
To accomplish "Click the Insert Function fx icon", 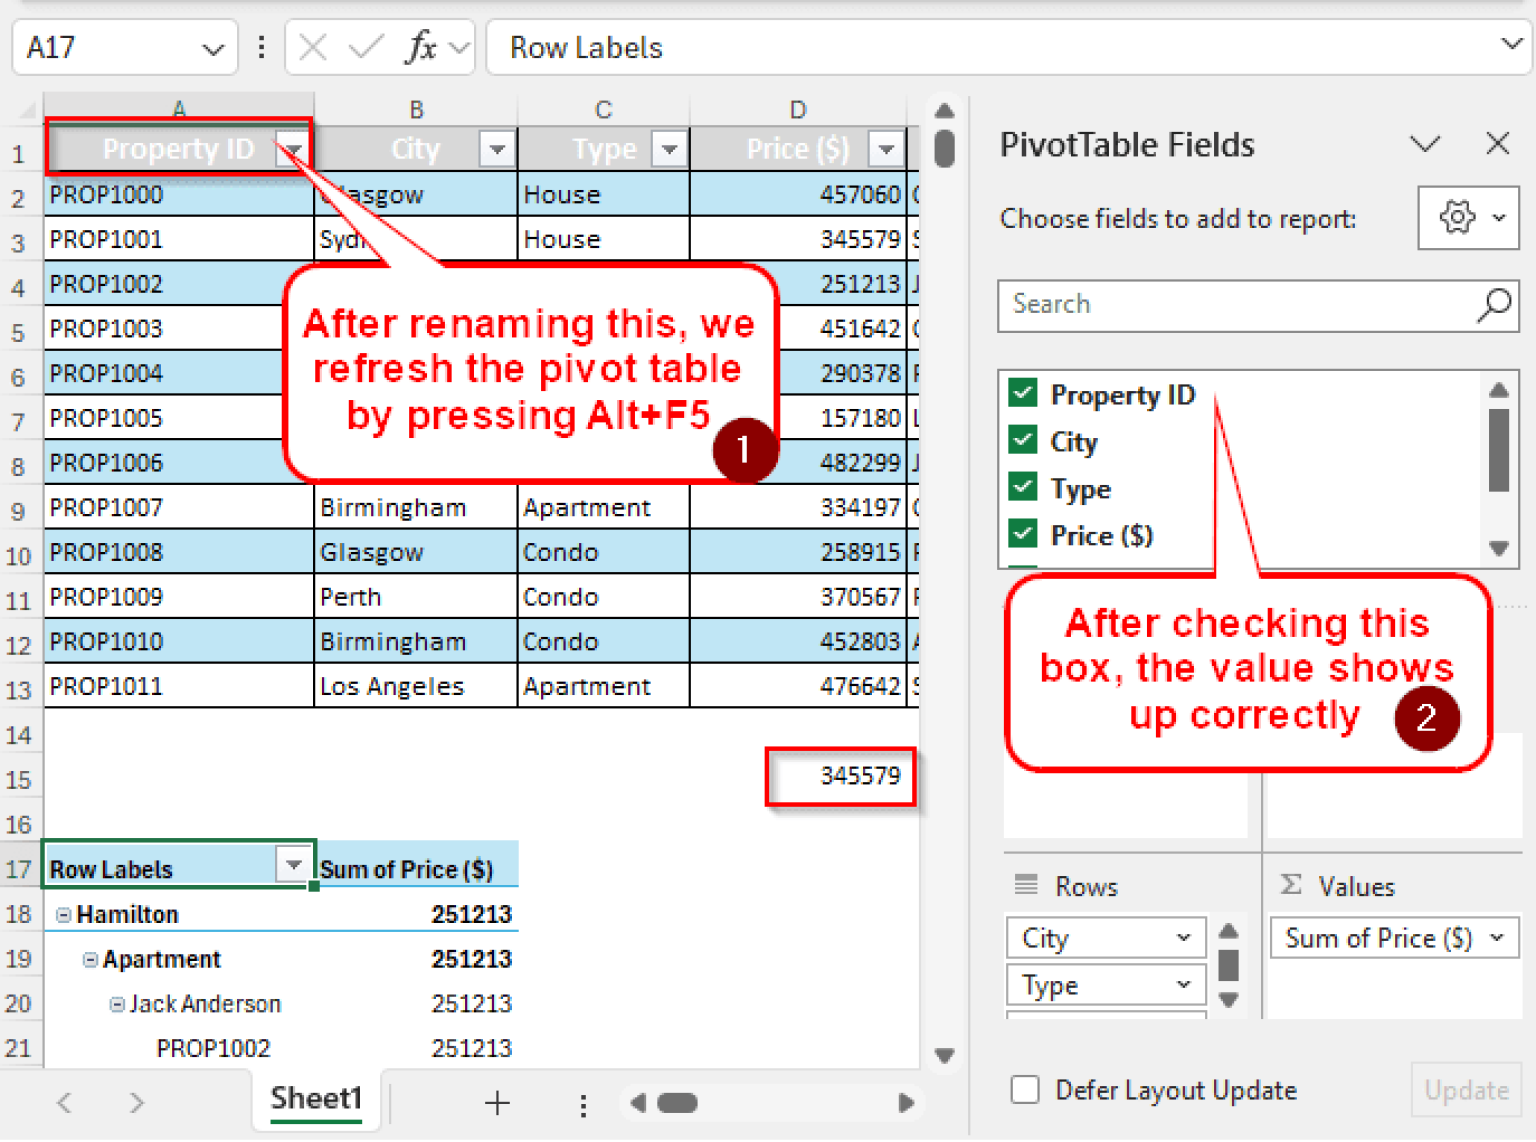I will [421, 47].
